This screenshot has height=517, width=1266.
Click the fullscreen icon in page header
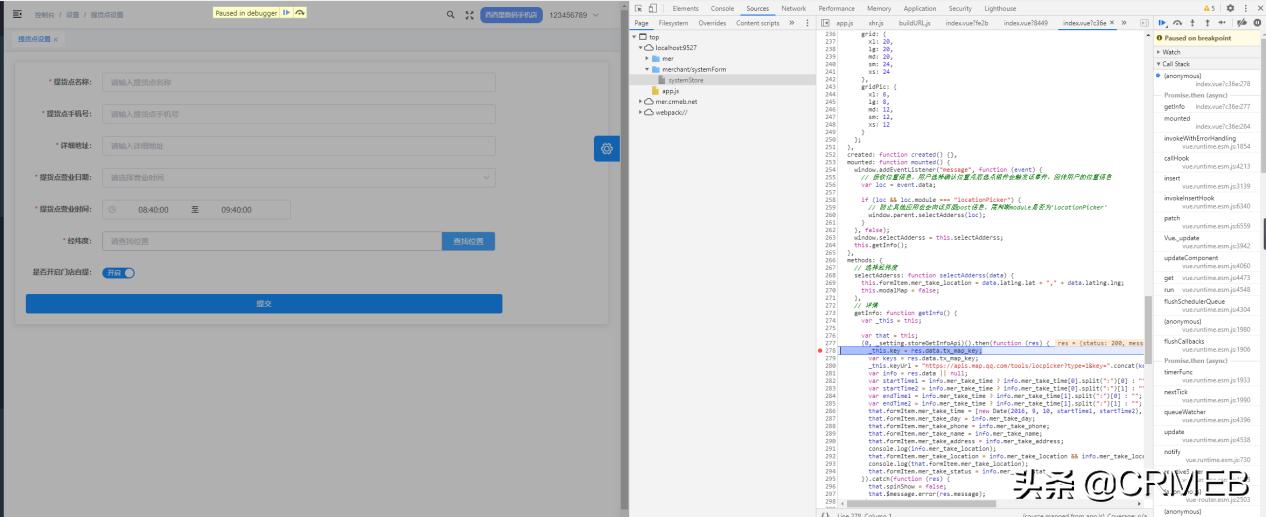point(471,15)
